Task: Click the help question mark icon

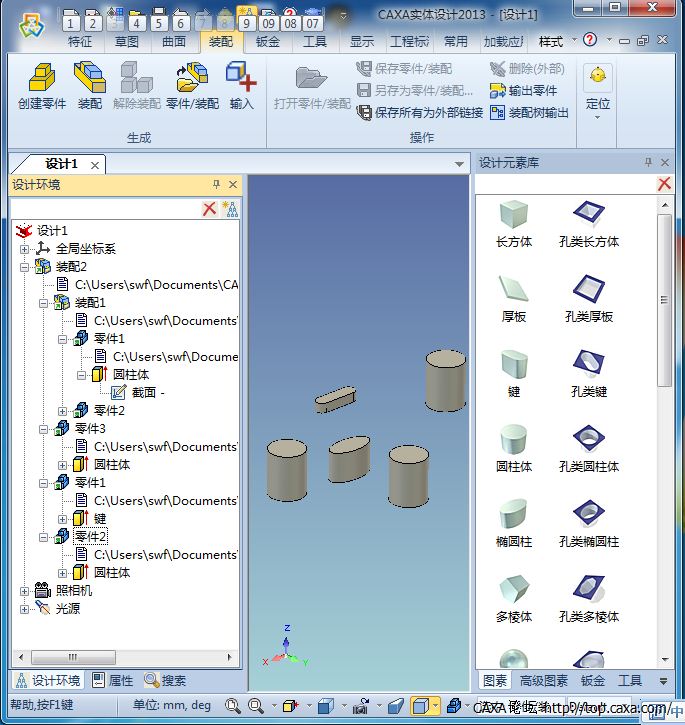Action: [590, 40]
